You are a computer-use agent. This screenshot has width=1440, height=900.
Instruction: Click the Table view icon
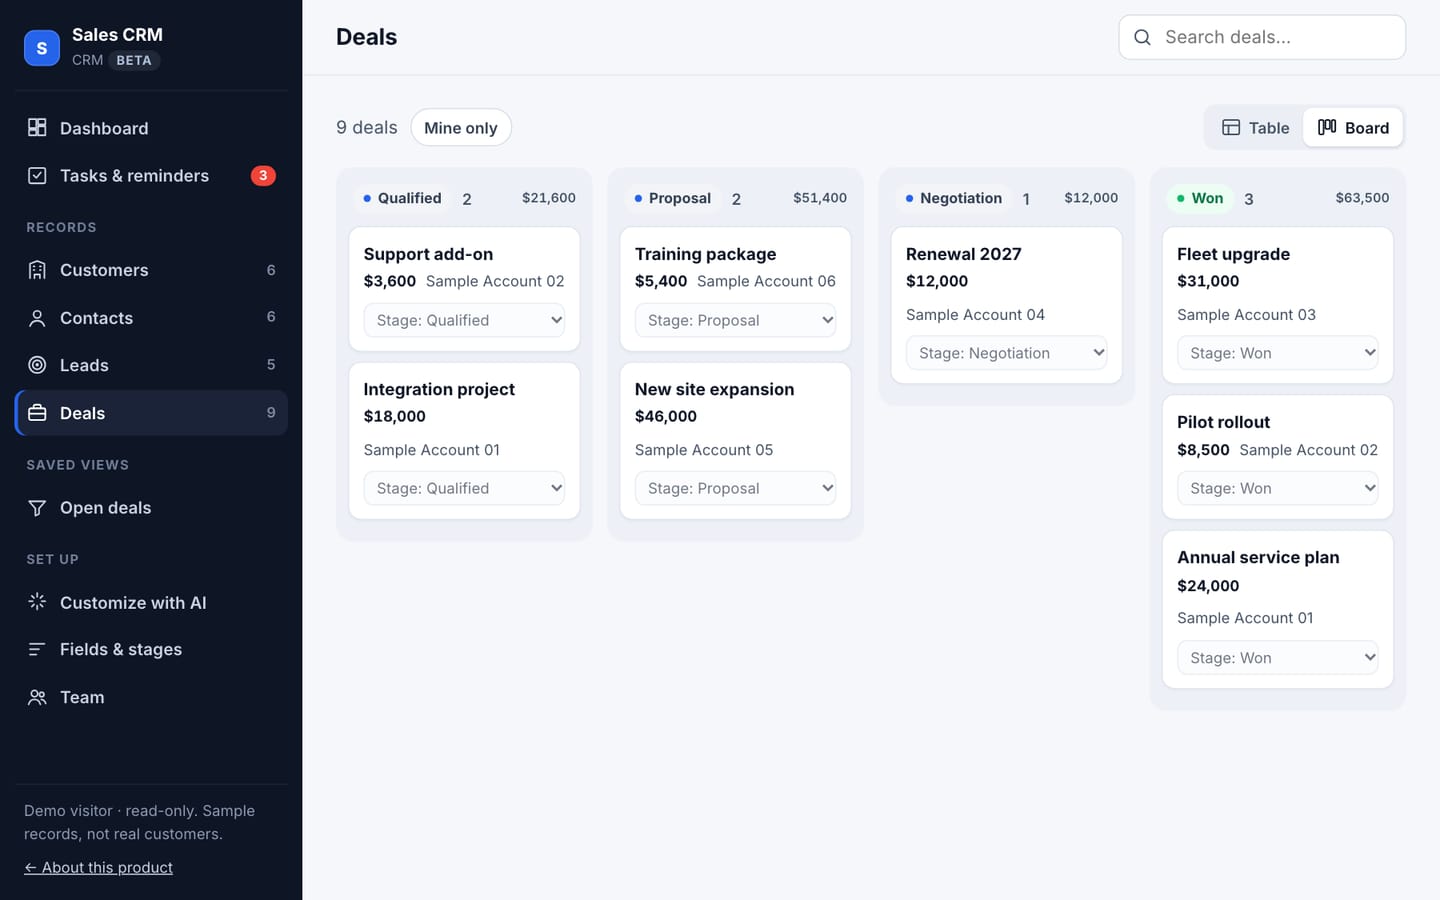click(x=1231, y=127)
